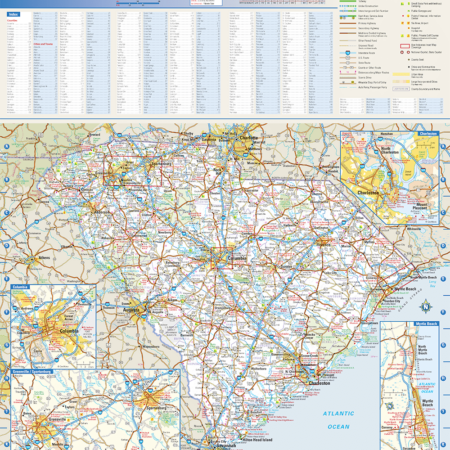Select the Charlotte city label
The width and height of the screenshot is (450, 450).
249,138
